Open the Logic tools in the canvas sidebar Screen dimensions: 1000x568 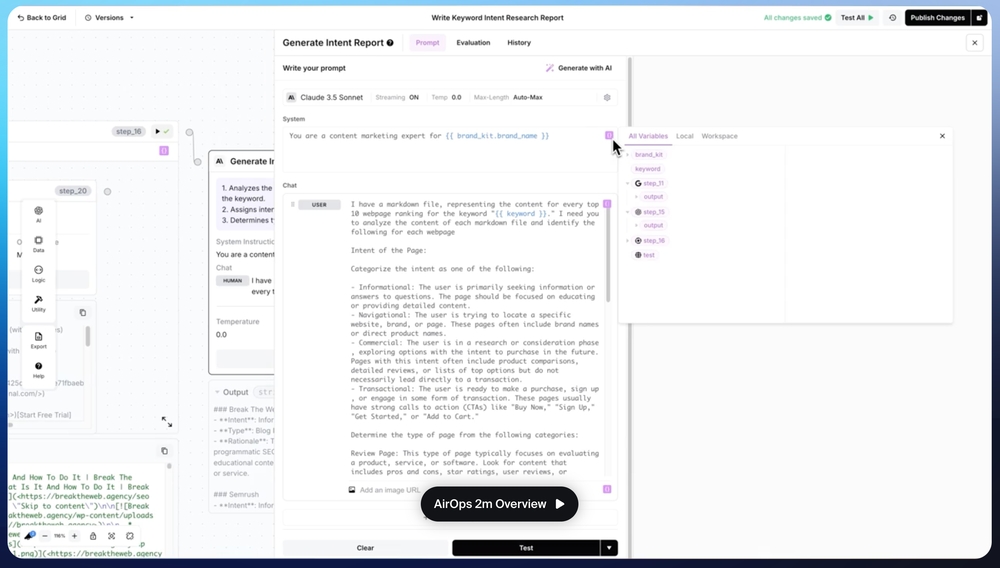point(38,273)
